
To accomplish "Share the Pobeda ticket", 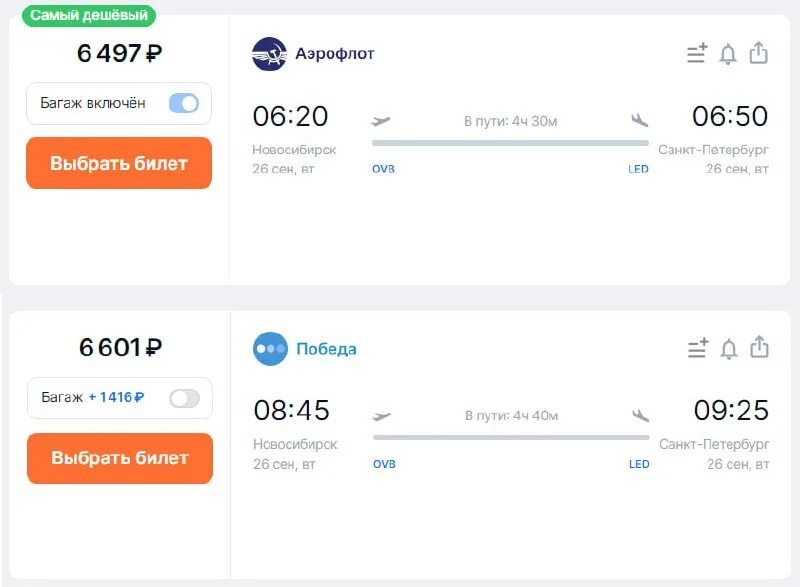I will point(760,348).
